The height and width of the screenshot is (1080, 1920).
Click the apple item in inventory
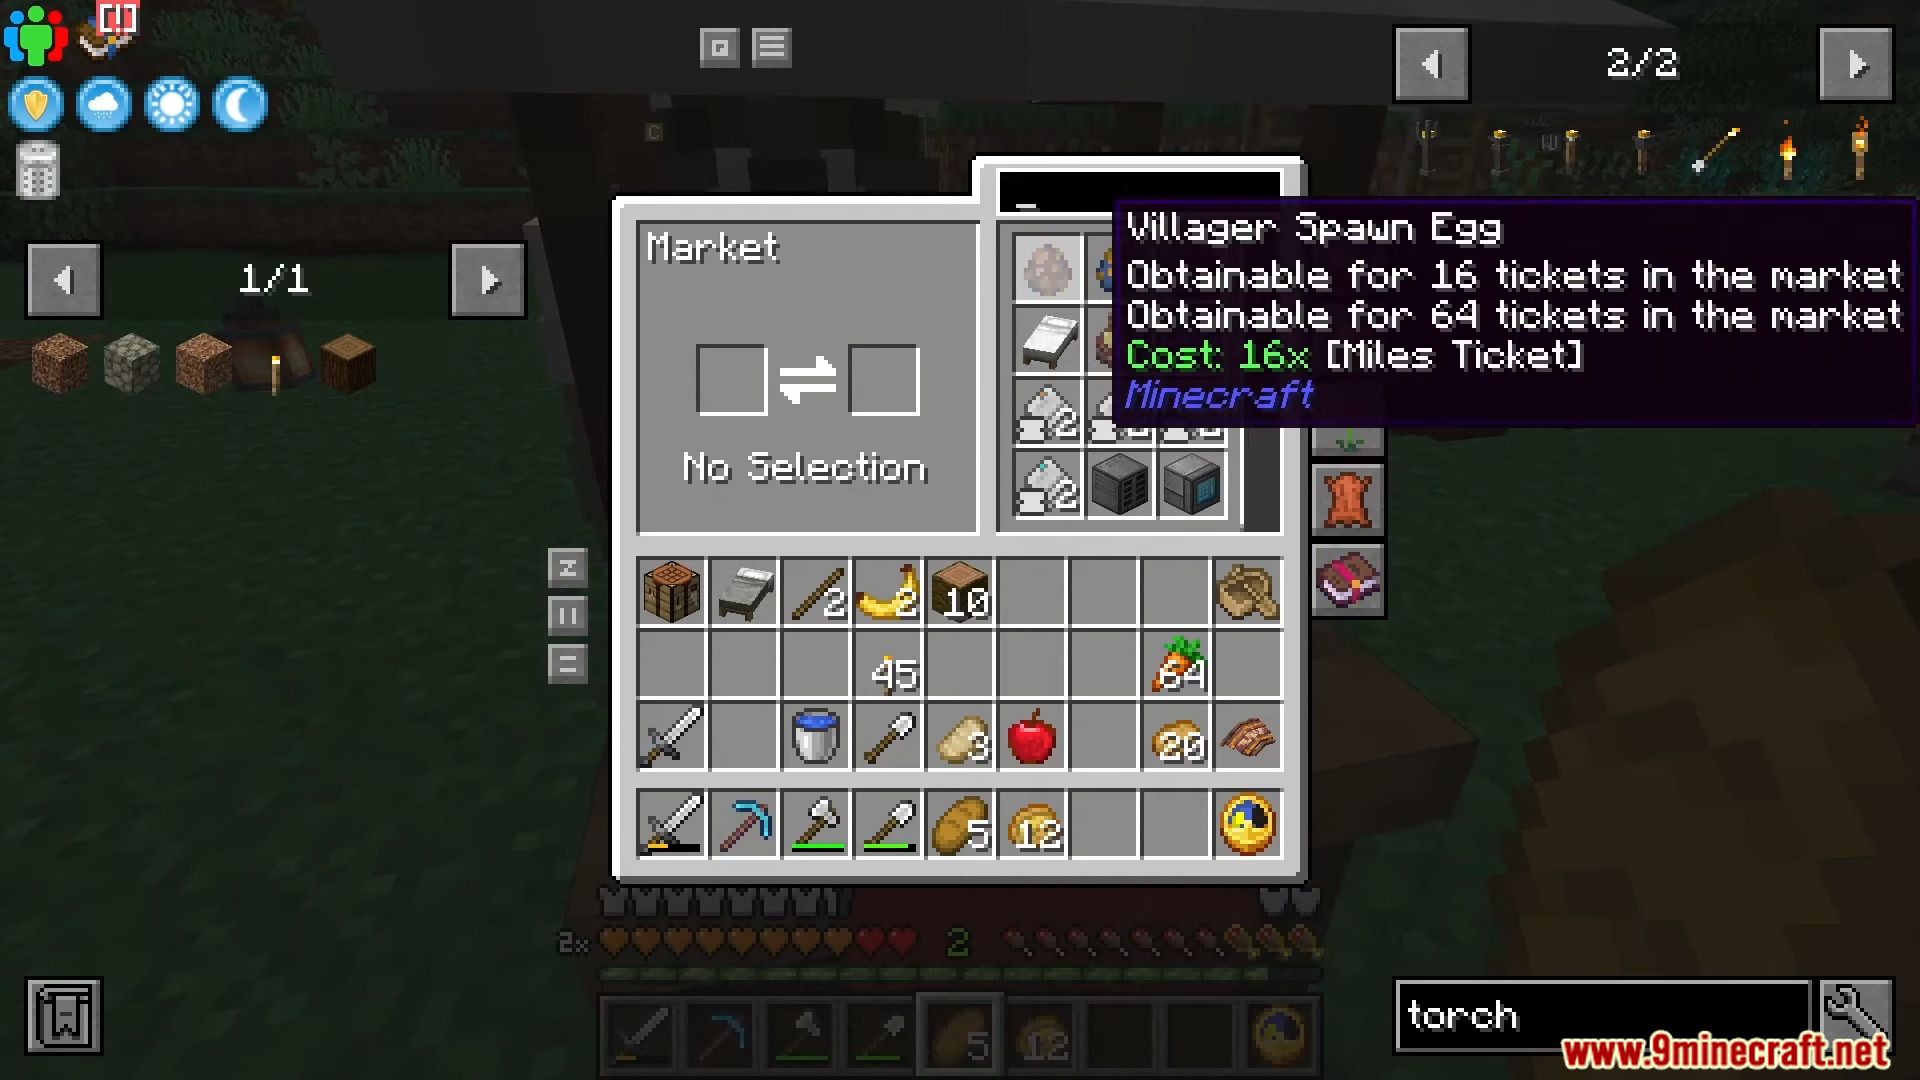pyautogui.click(x=1033, y=740)
